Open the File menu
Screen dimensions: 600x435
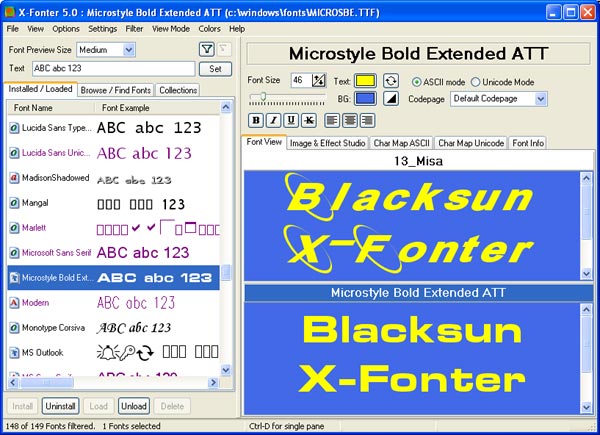(13, 29)
